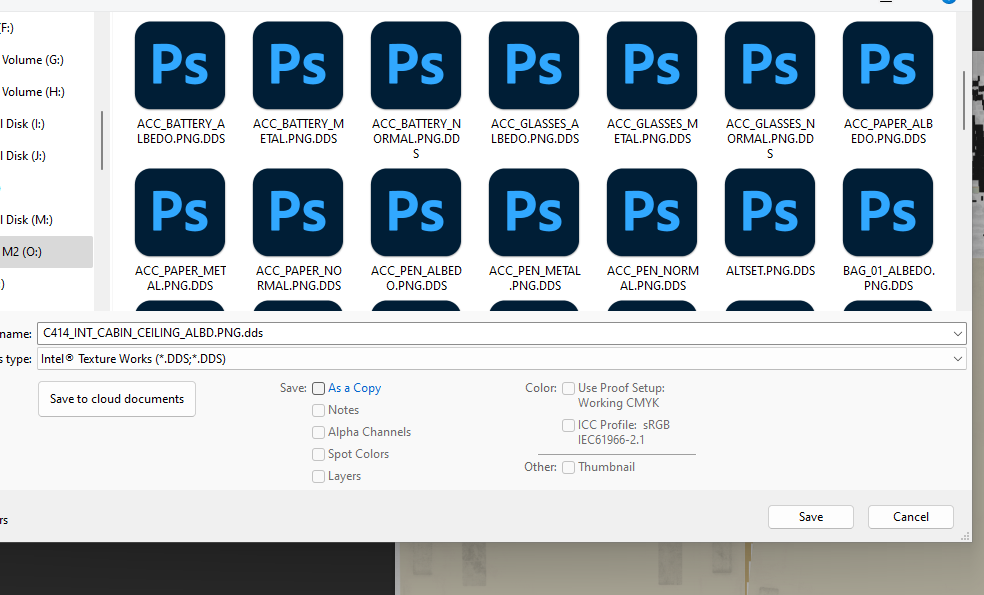The width and height of the screenshot is (984, 595).
Task: Click the sidebar navigation scrollbar
Action: (x=102, y=141)
